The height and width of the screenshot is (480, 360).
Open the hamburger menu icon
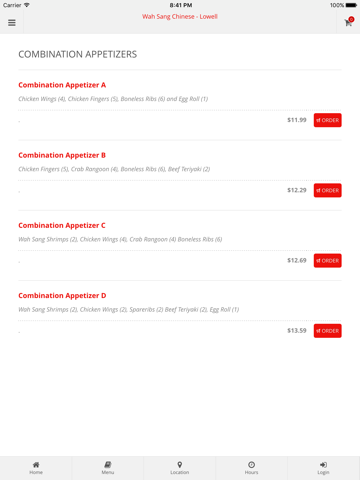coord(12,23)
